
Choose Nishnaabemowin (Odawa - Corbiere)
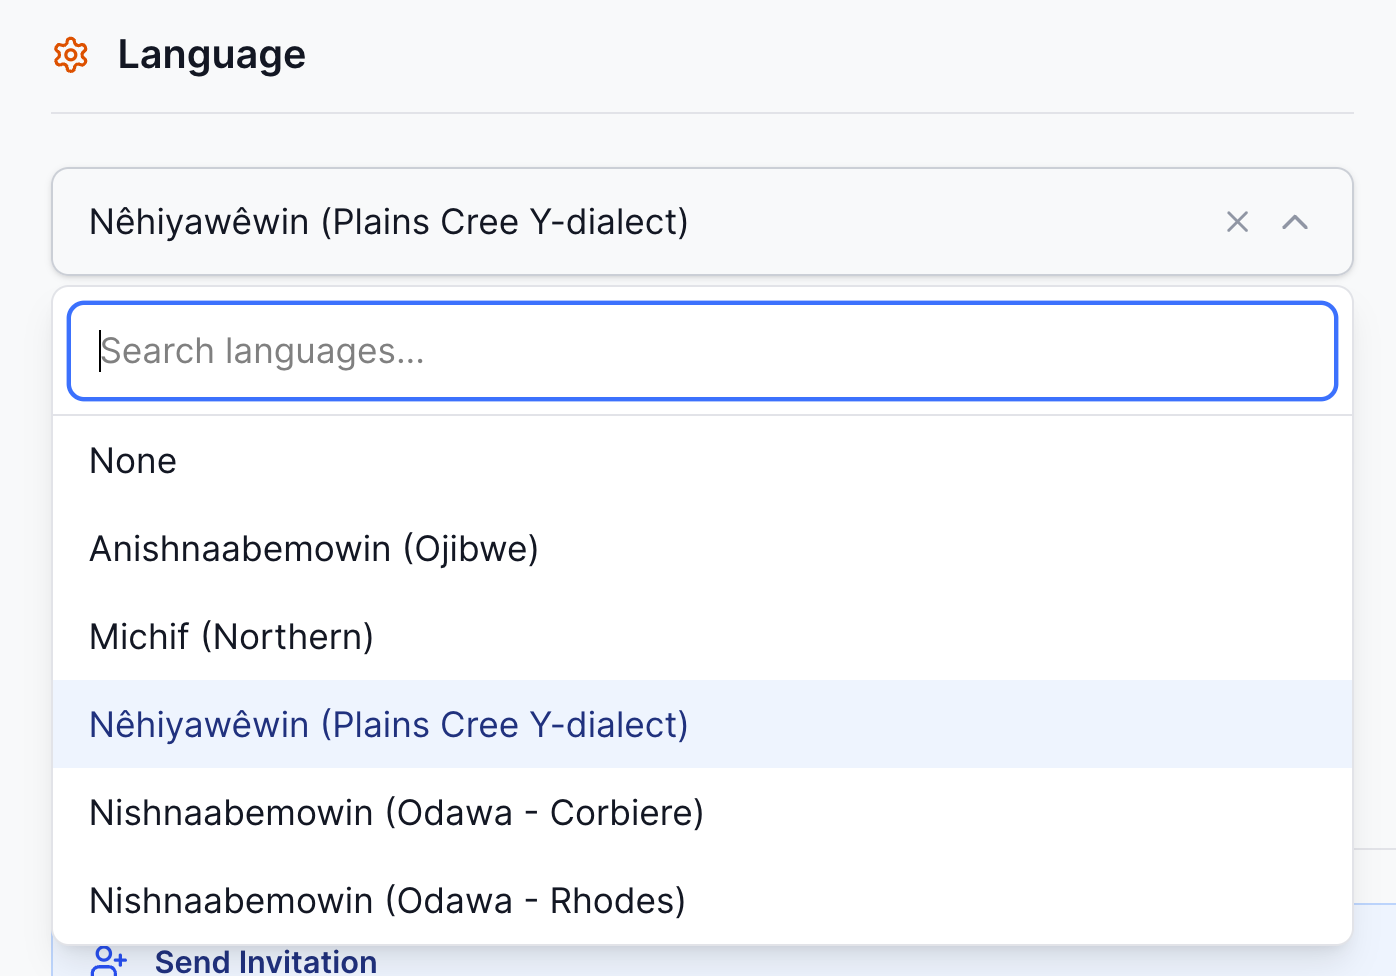396,813
